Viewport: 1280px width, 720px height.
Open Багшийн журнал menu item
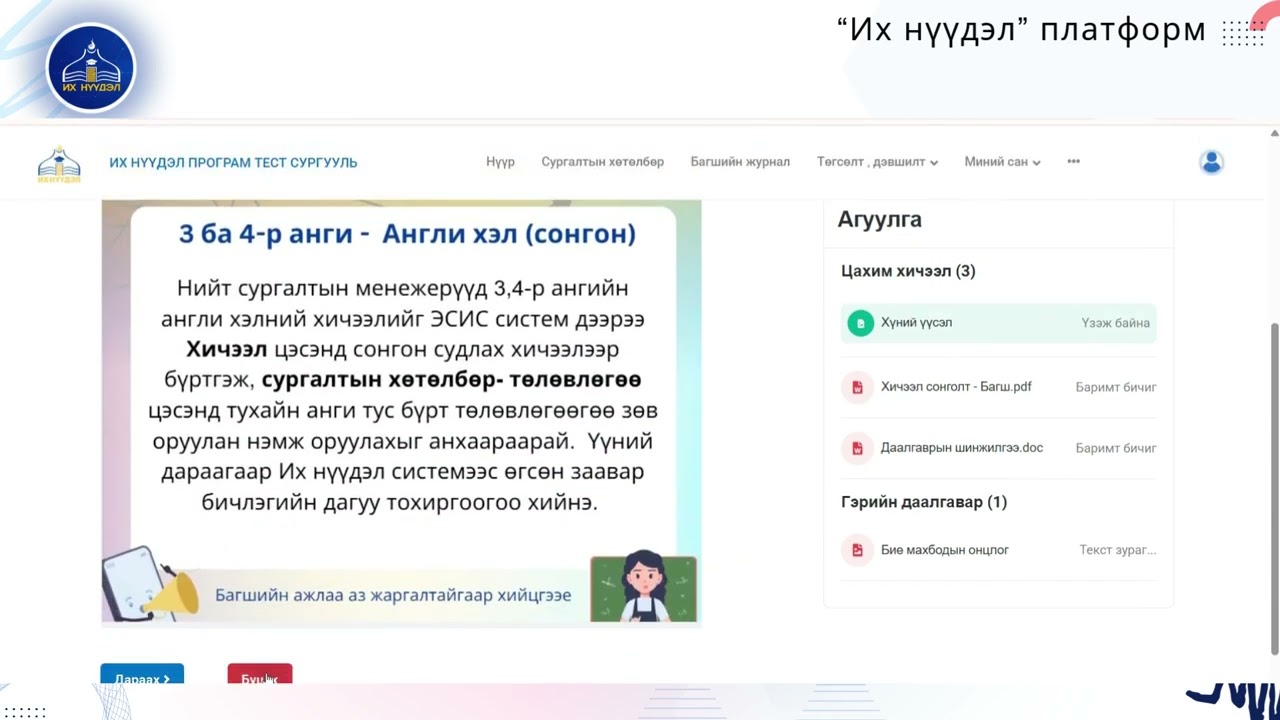click(740, 162)
